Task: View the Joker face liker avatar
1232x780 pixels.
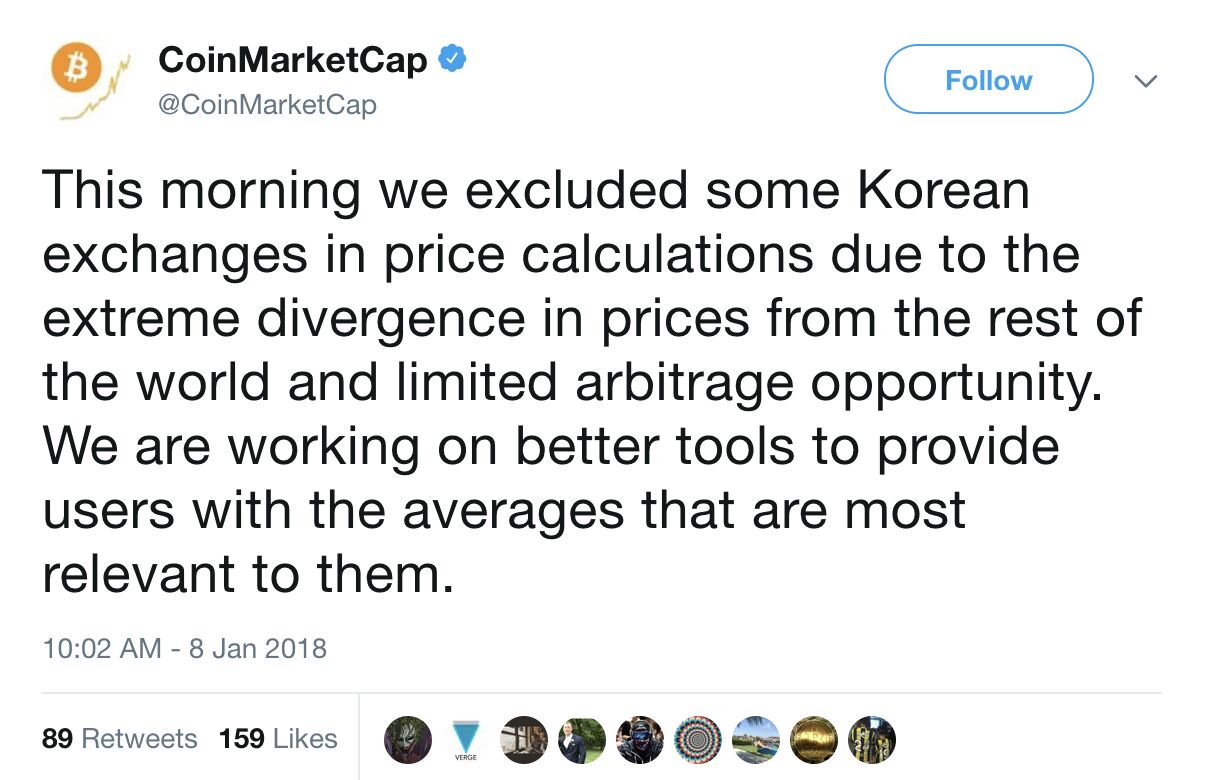Action: tap(407, 739)
